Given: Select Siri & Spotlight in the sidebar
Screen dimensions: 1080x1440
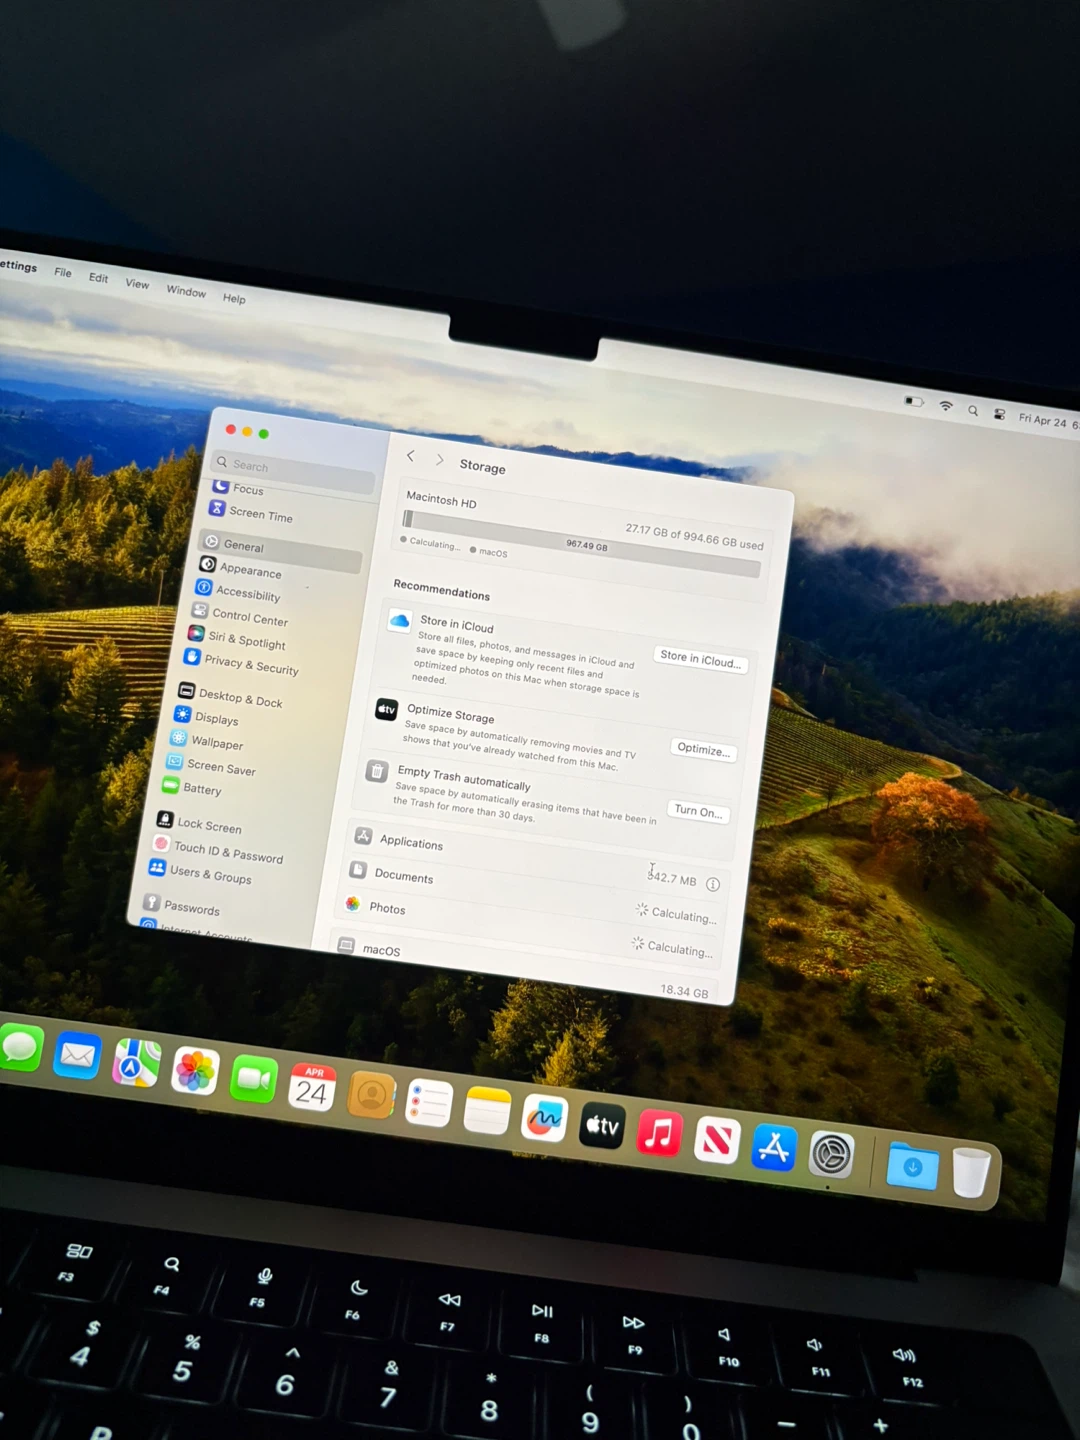Looking at the screenshot, I should (237, 639).
